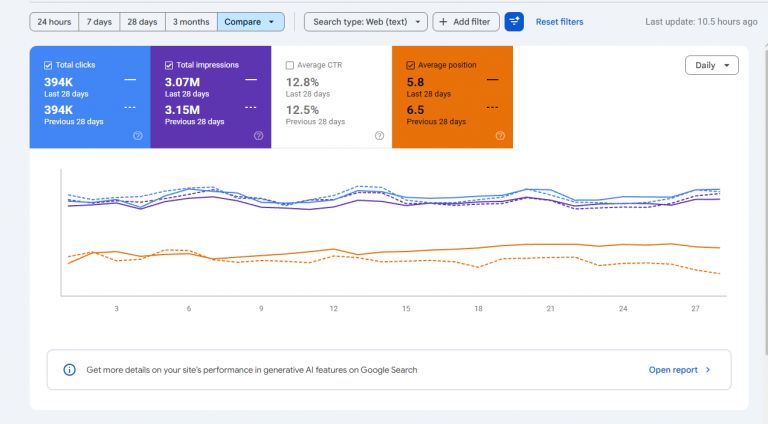Uncheck the Total clicks checkbox
Image resolution: width=768 pixels, height=424 pixels.
tap(48, 65)
